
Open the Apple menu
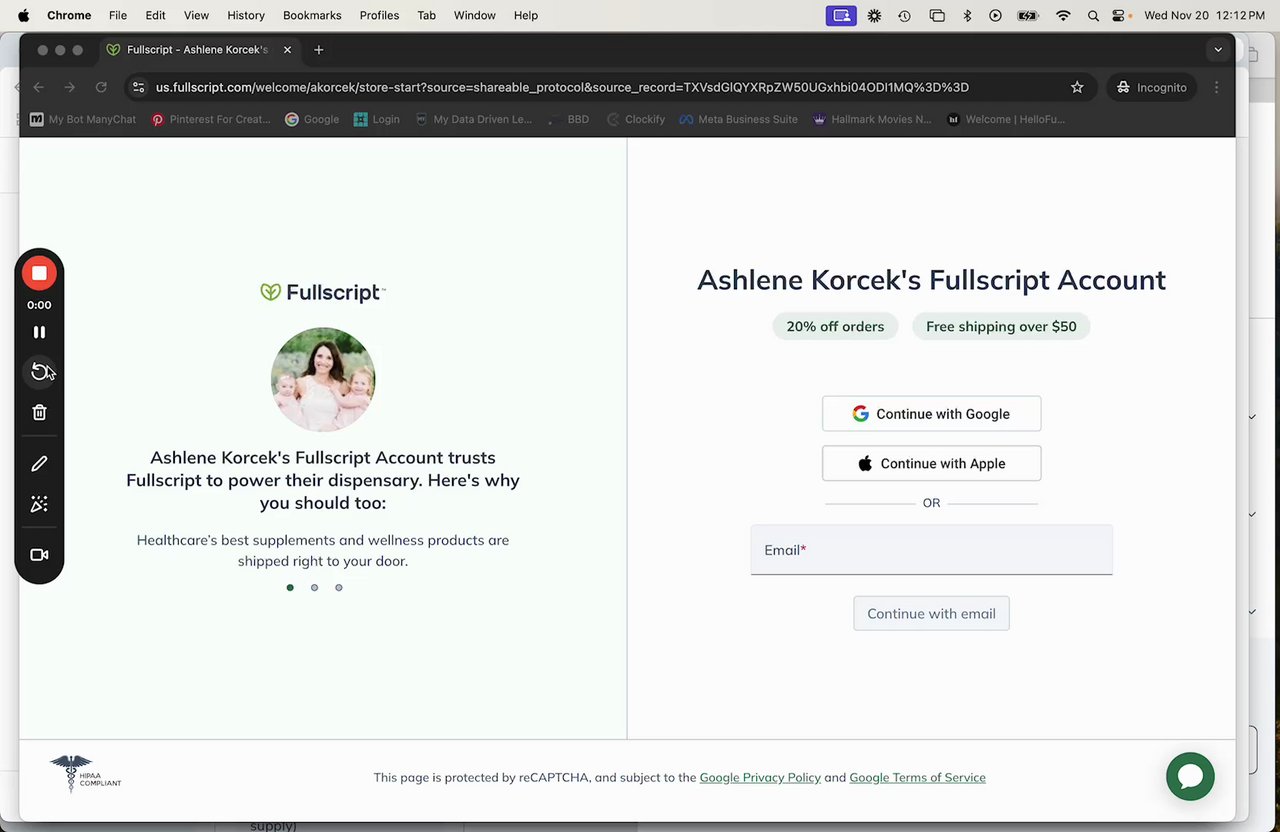coord(23,15)
